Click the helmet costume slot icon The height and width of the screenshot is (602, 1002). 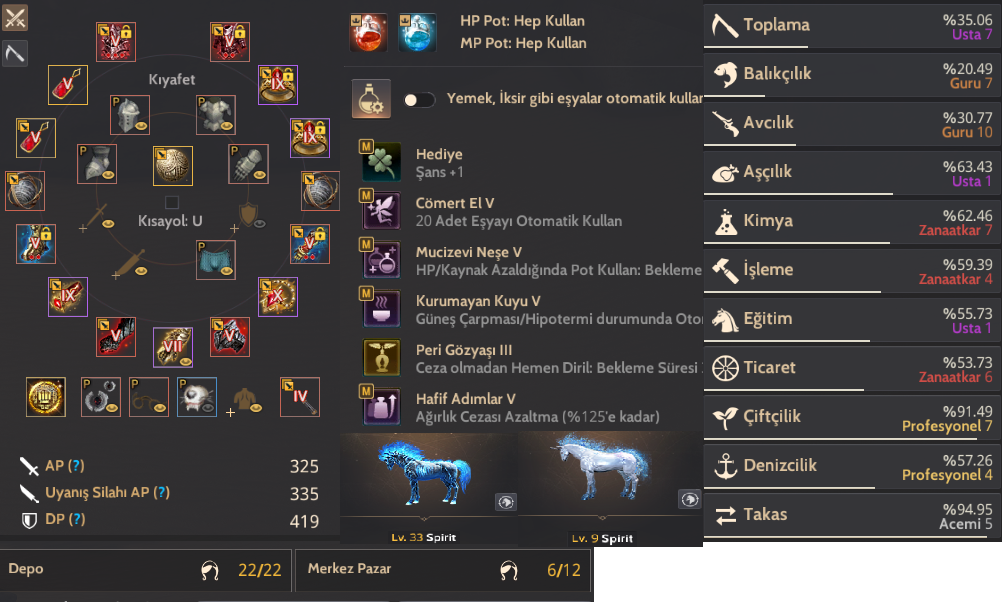[x=130, y=115]
